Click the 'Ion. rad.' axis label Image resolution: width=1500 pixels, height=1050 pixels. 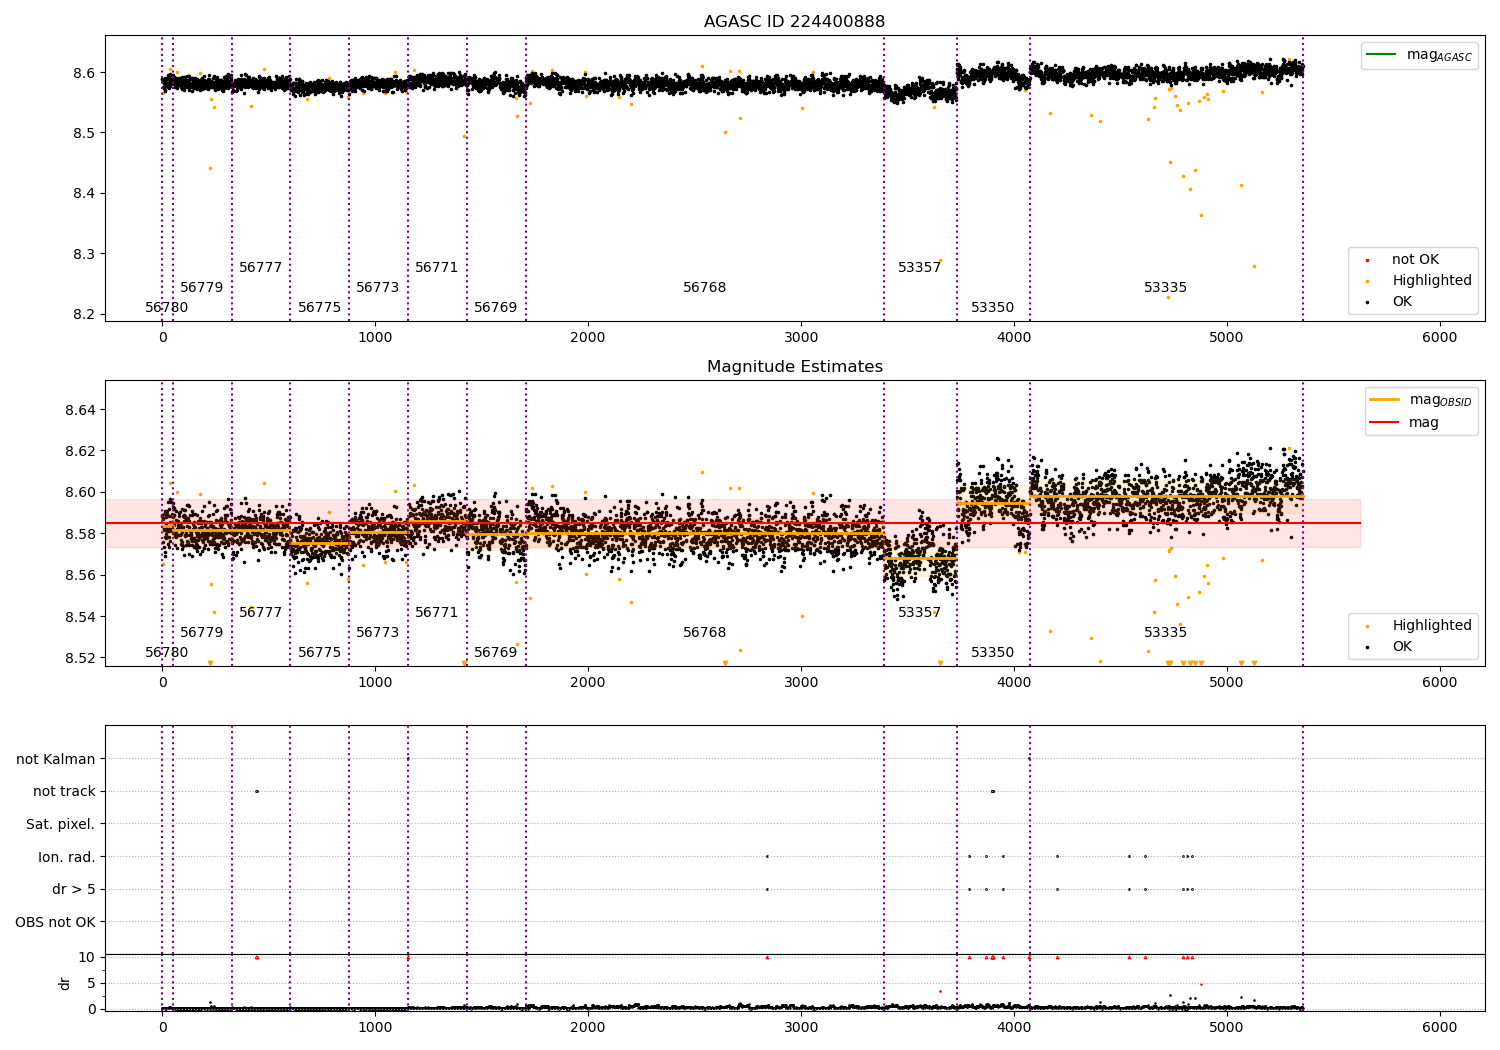point(67,857)
